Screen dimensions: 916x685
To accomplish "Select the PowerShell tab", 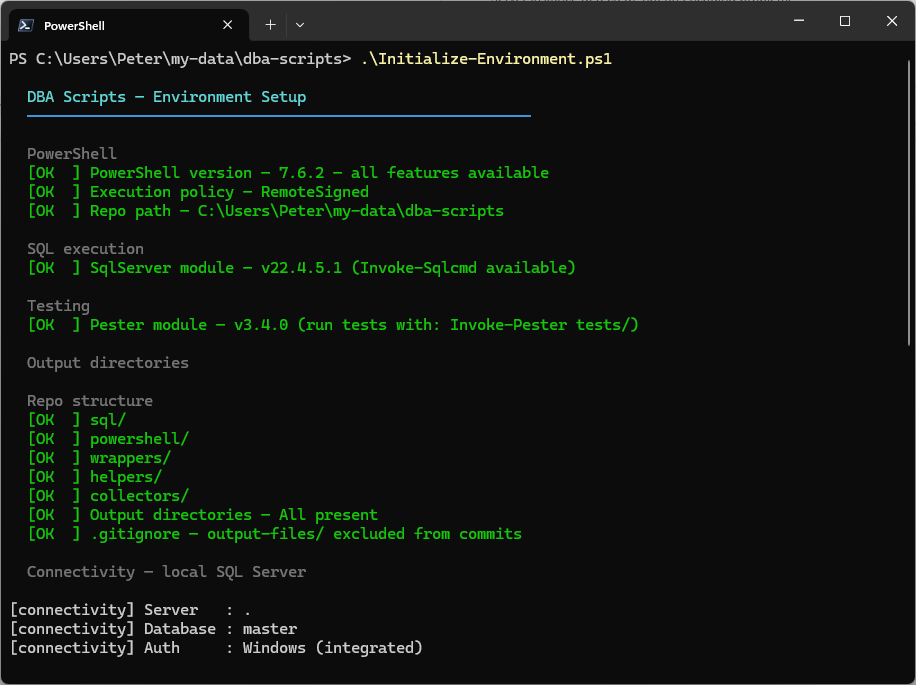I will click(x=129, y=25).
